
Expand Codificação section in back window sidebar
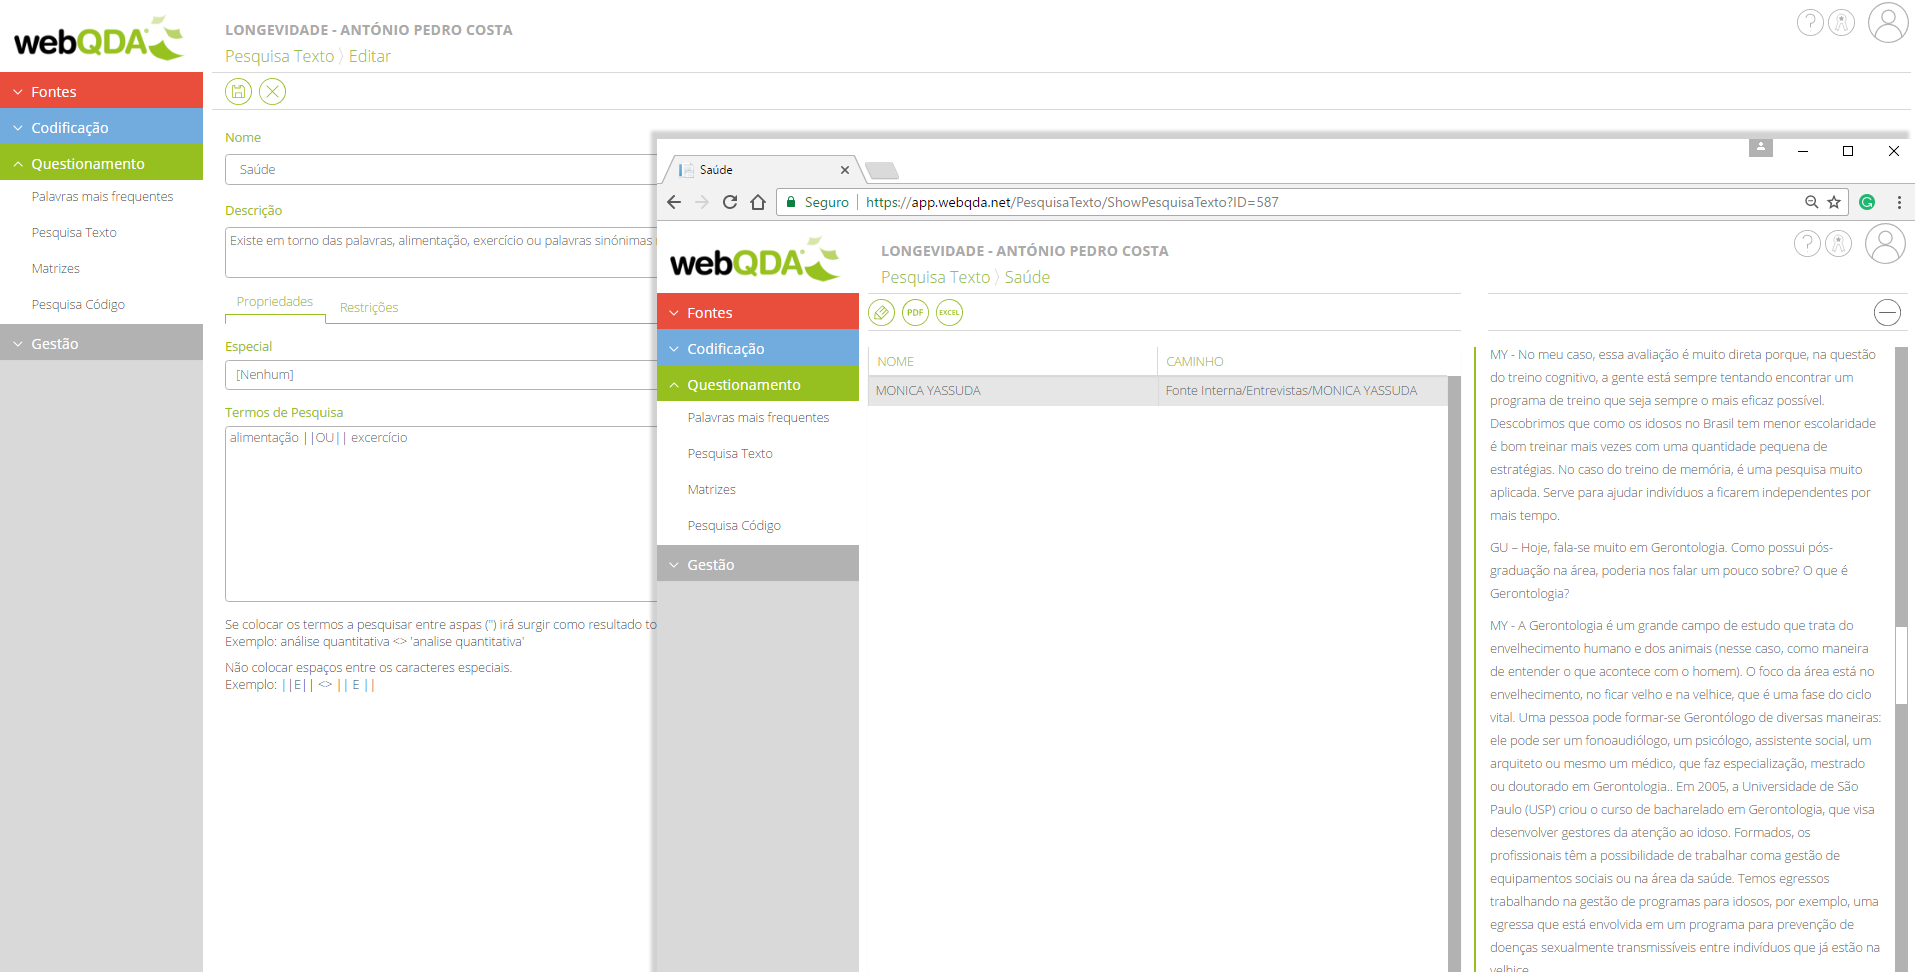click(101, 127)
